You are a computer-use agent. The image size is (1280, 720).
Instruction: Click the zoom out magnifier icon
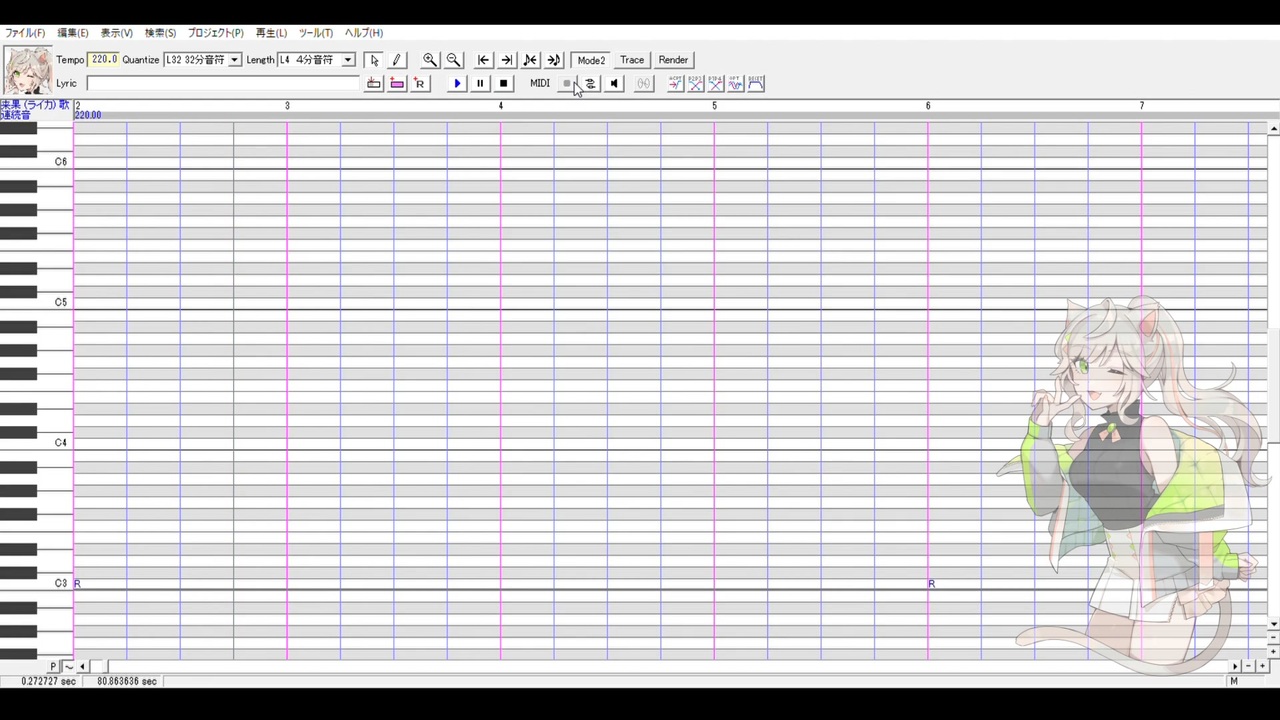[454, 60]
